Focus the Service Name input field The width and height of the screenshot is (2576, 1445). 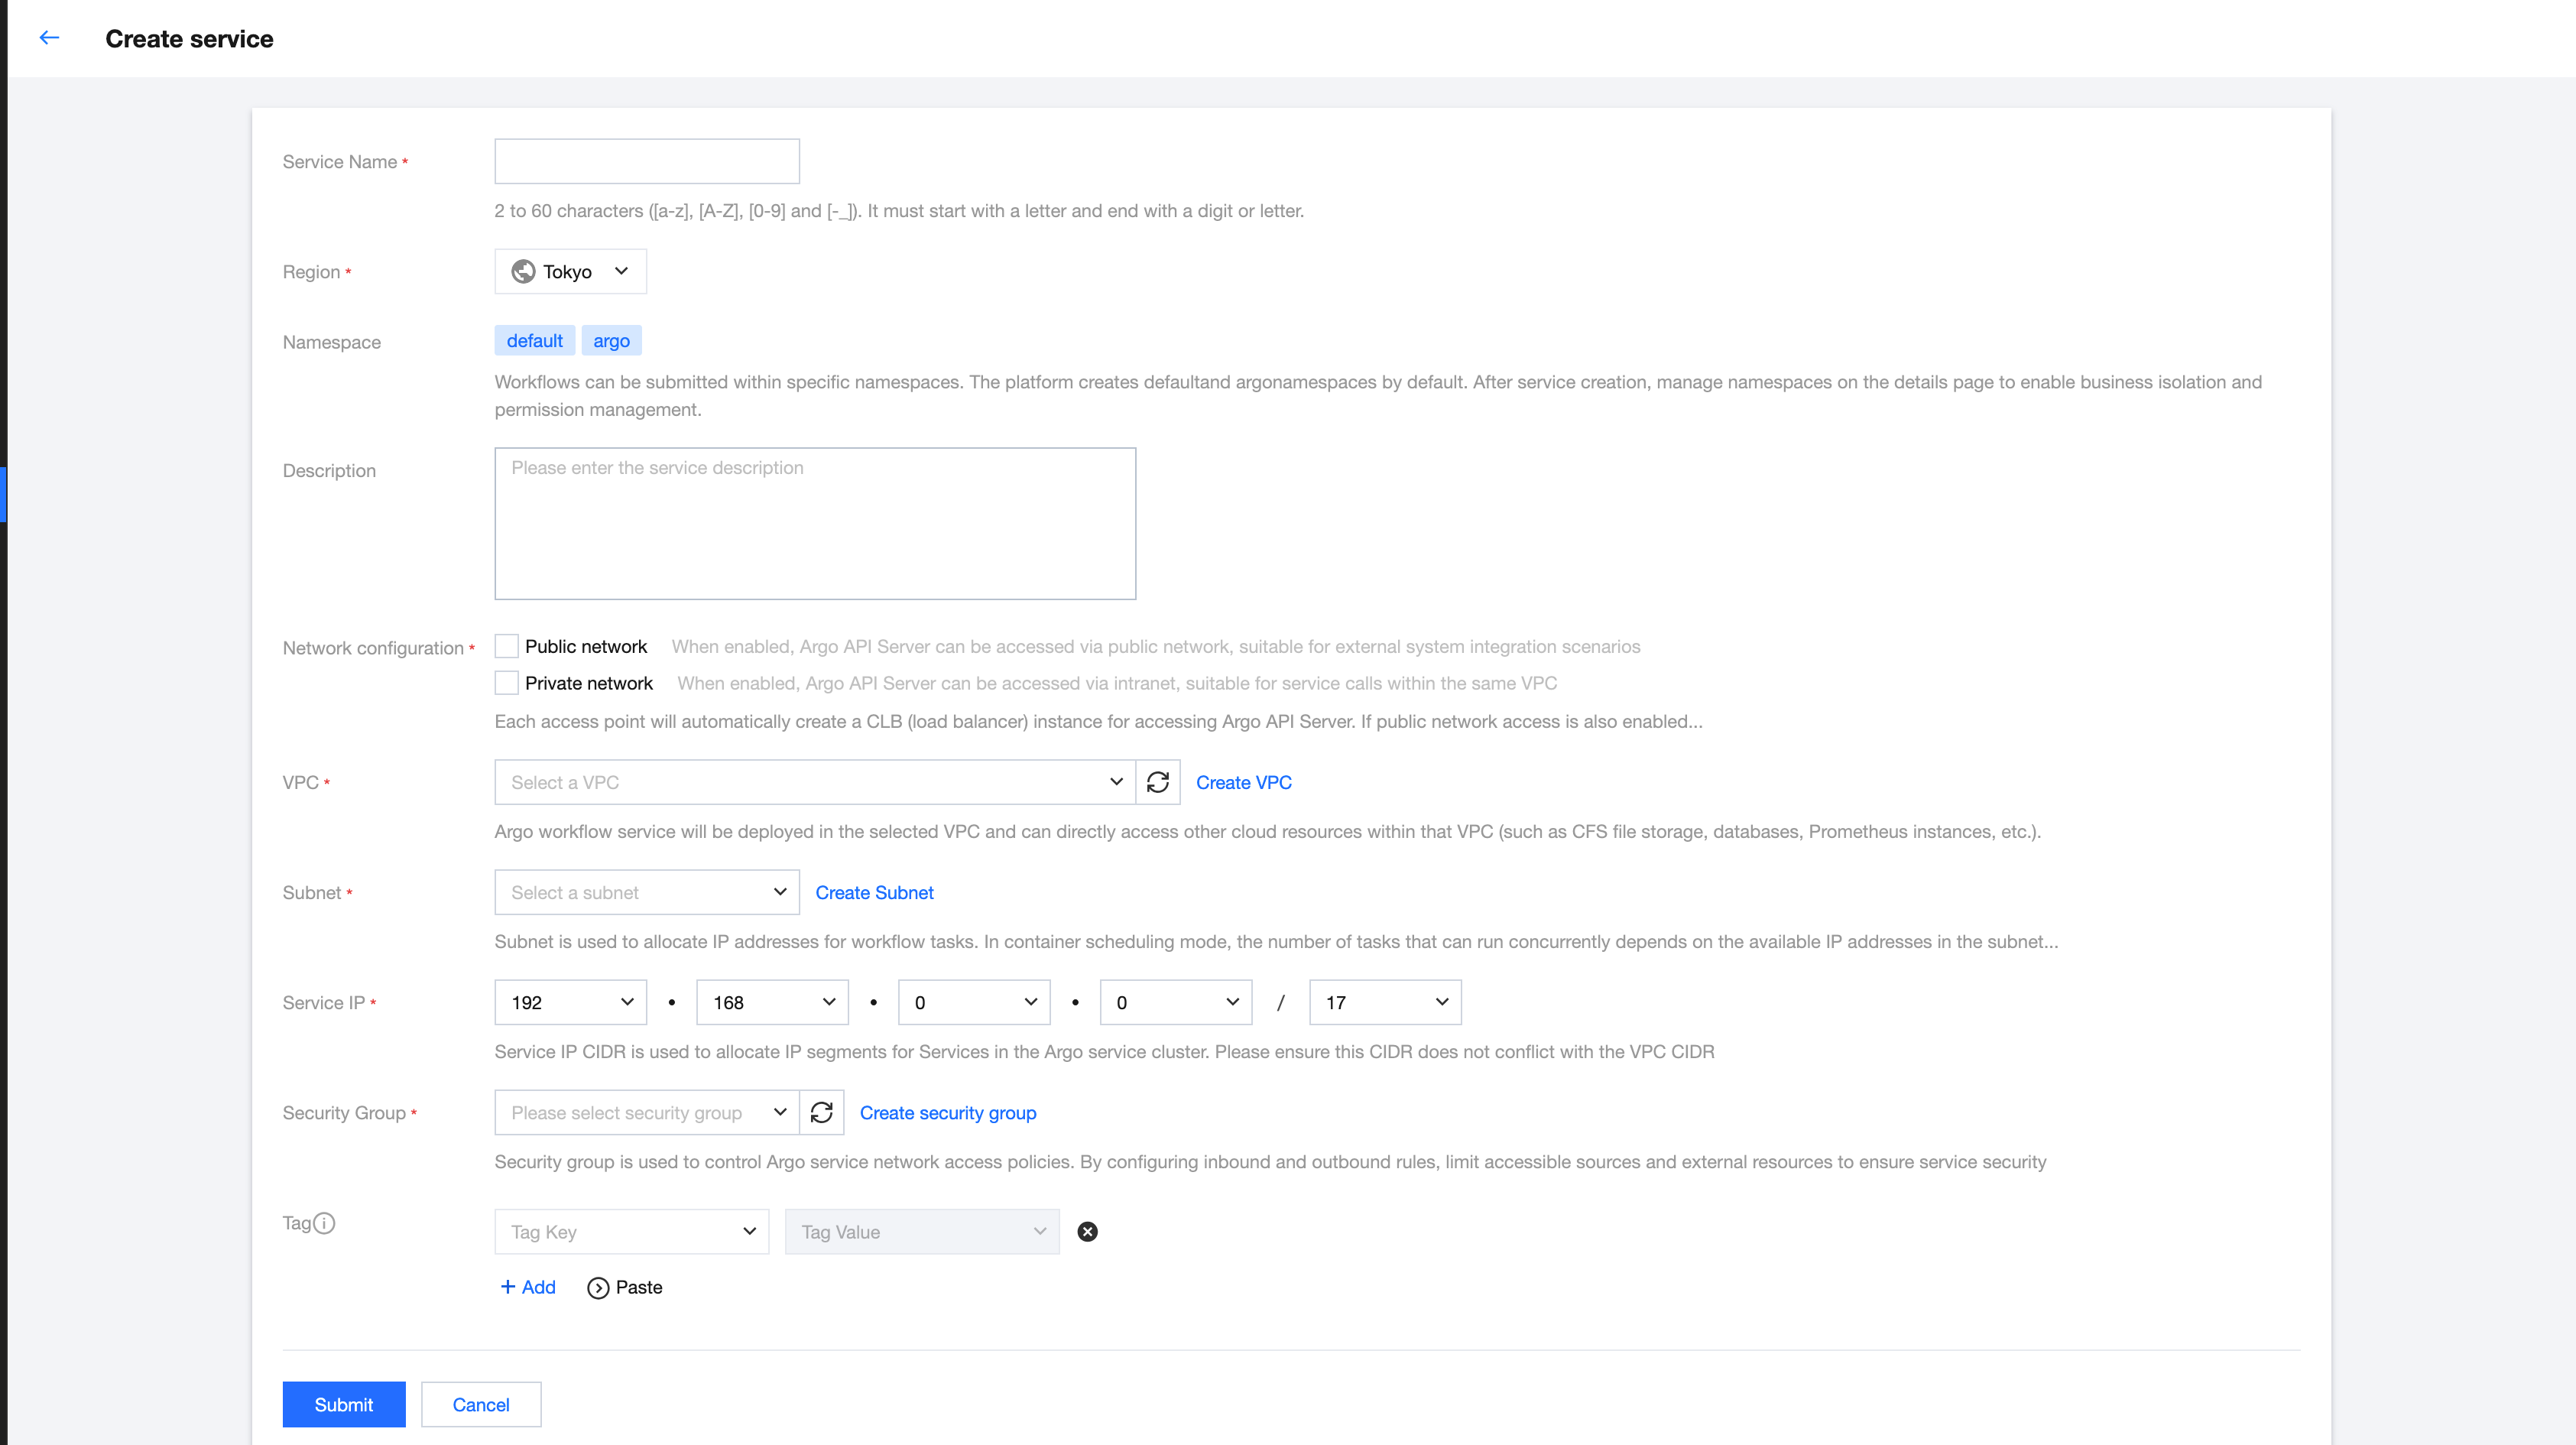click(x=646, y=161)
